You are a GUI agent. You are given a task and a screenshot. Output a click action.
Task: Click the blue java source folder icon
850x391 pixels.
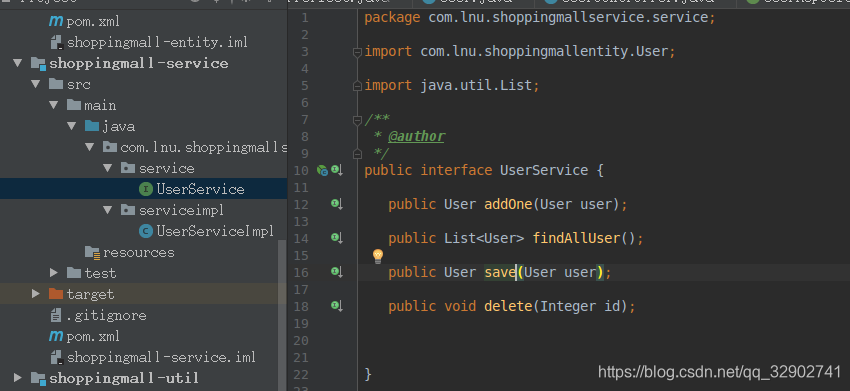click(x=92, y=126)
